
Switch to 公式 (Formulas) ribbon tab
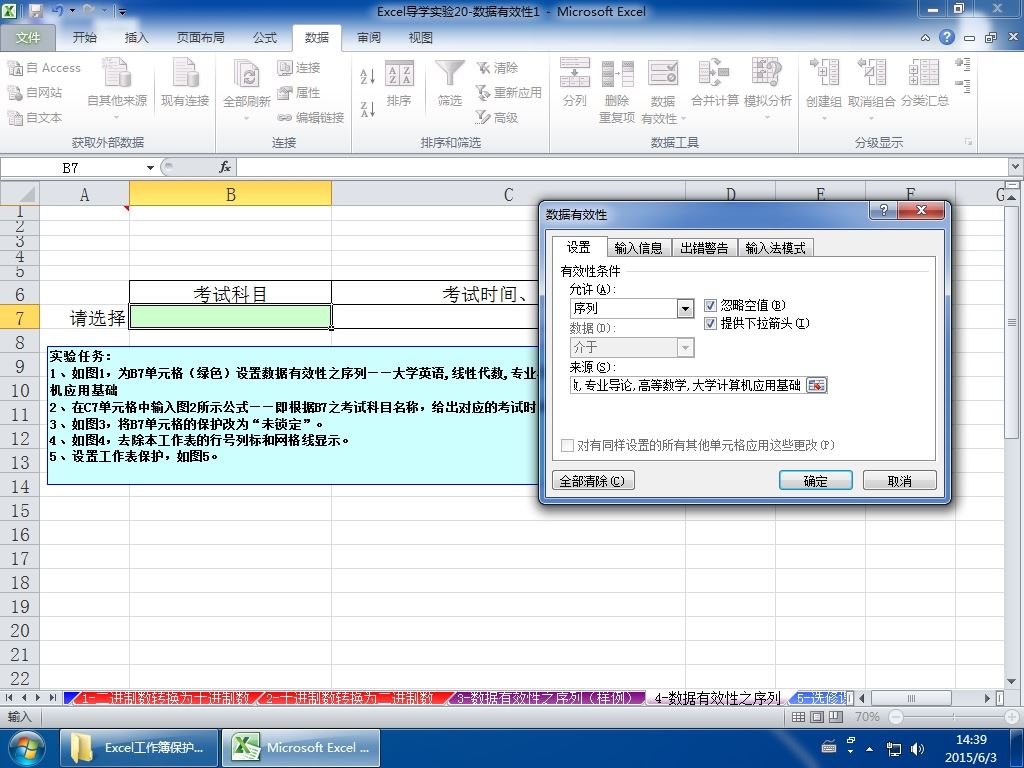[x=265, y=38]
